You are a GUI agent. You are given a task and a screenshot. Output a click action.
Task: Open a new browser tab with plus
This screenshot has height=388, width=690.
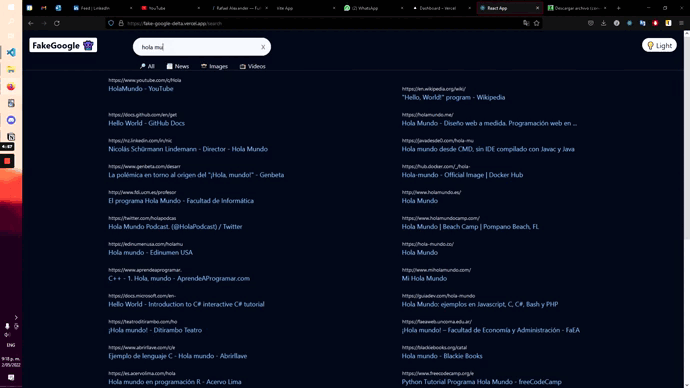pyautogui.click(x=618, y=8)
